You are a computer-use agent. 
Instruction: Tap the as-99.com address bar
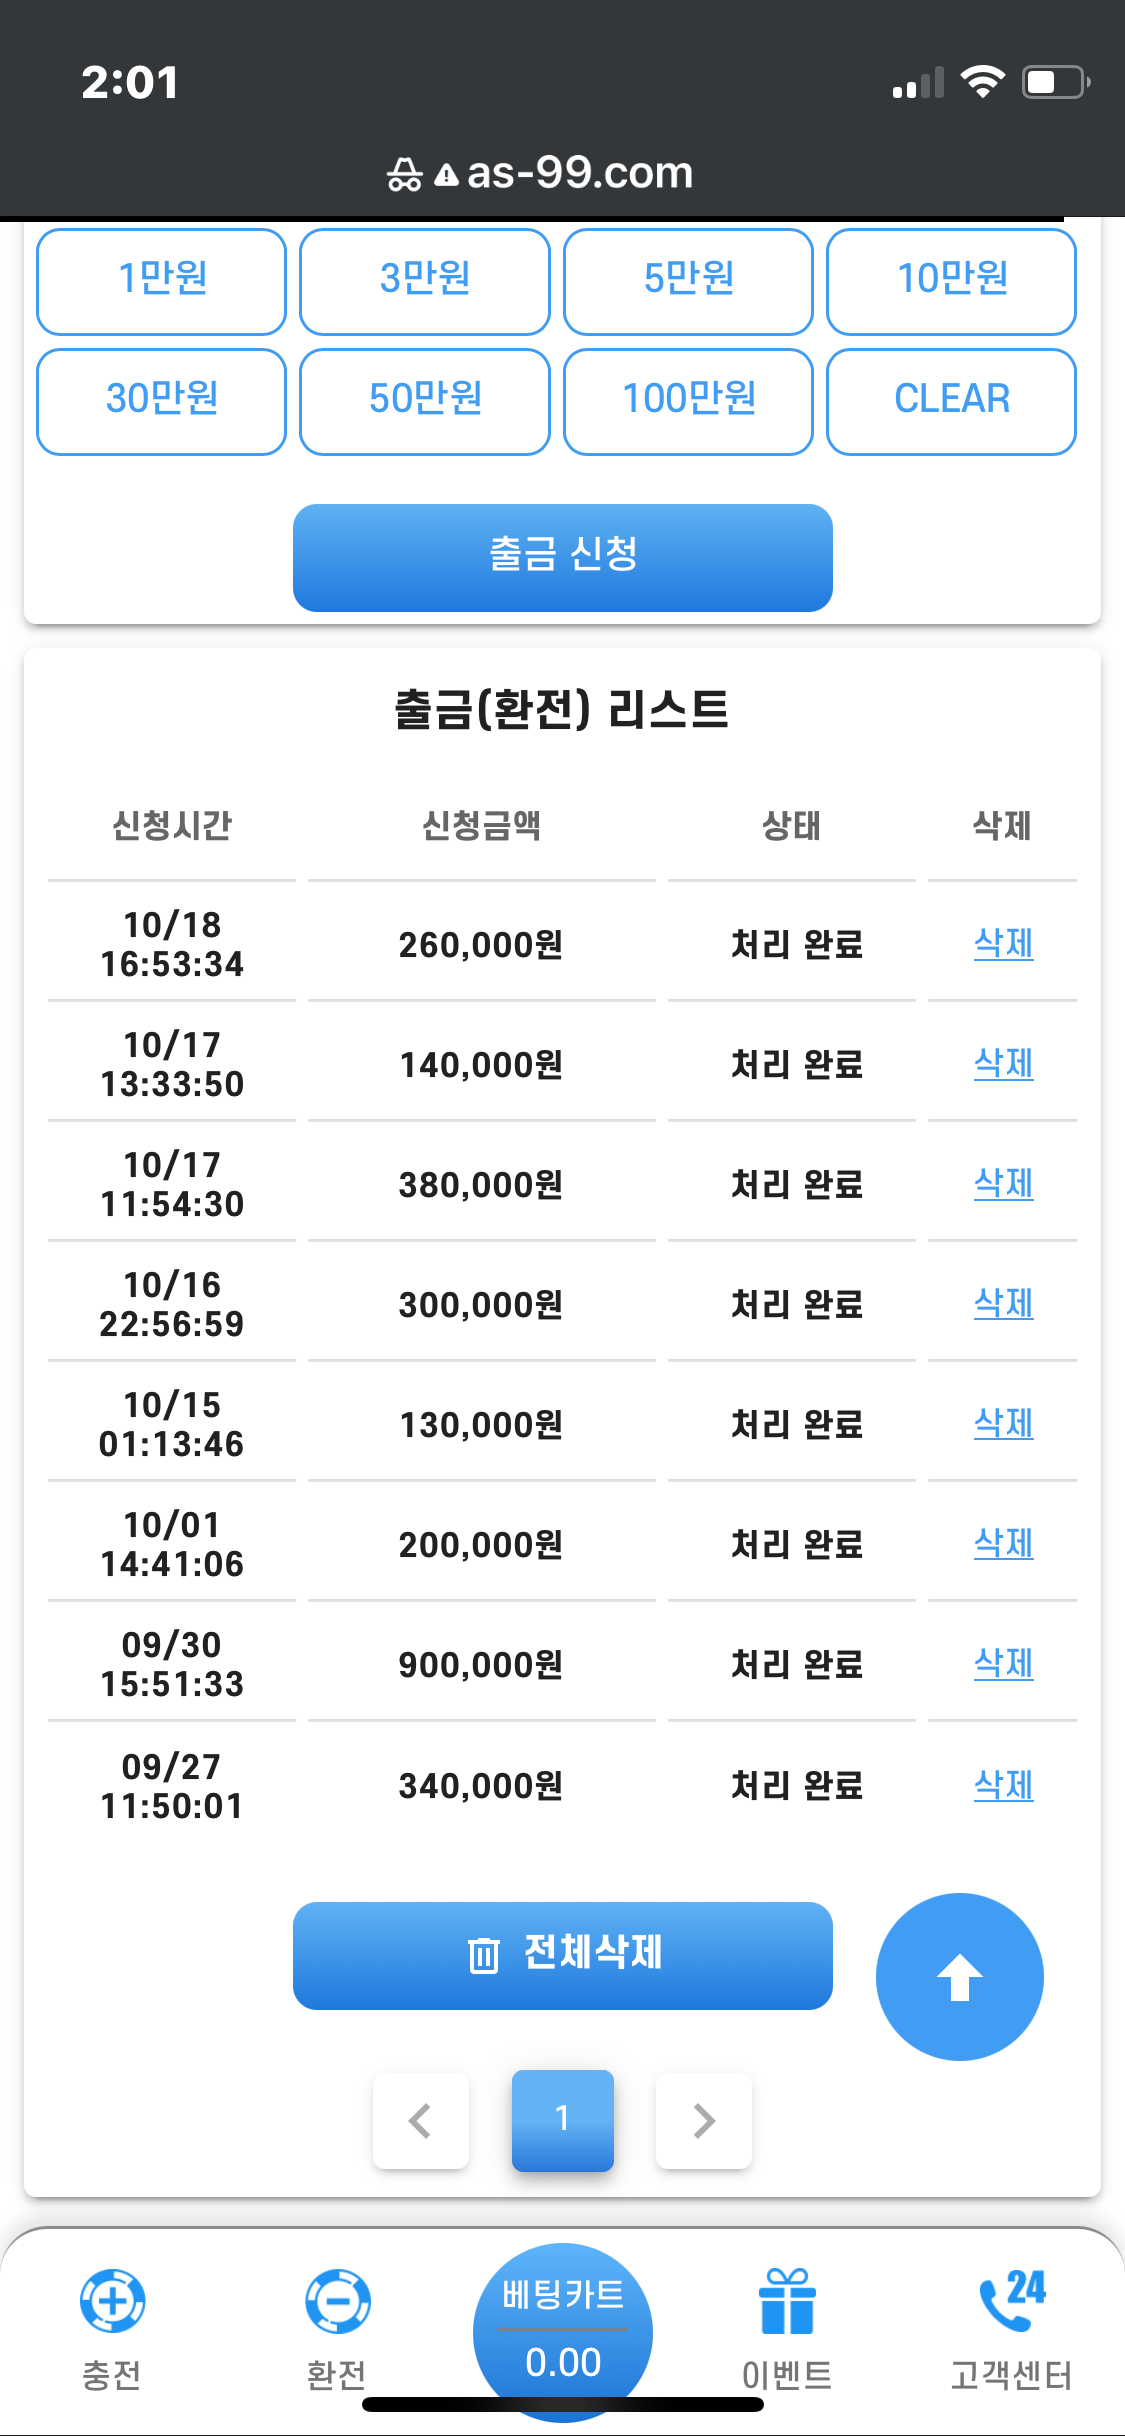580,173
